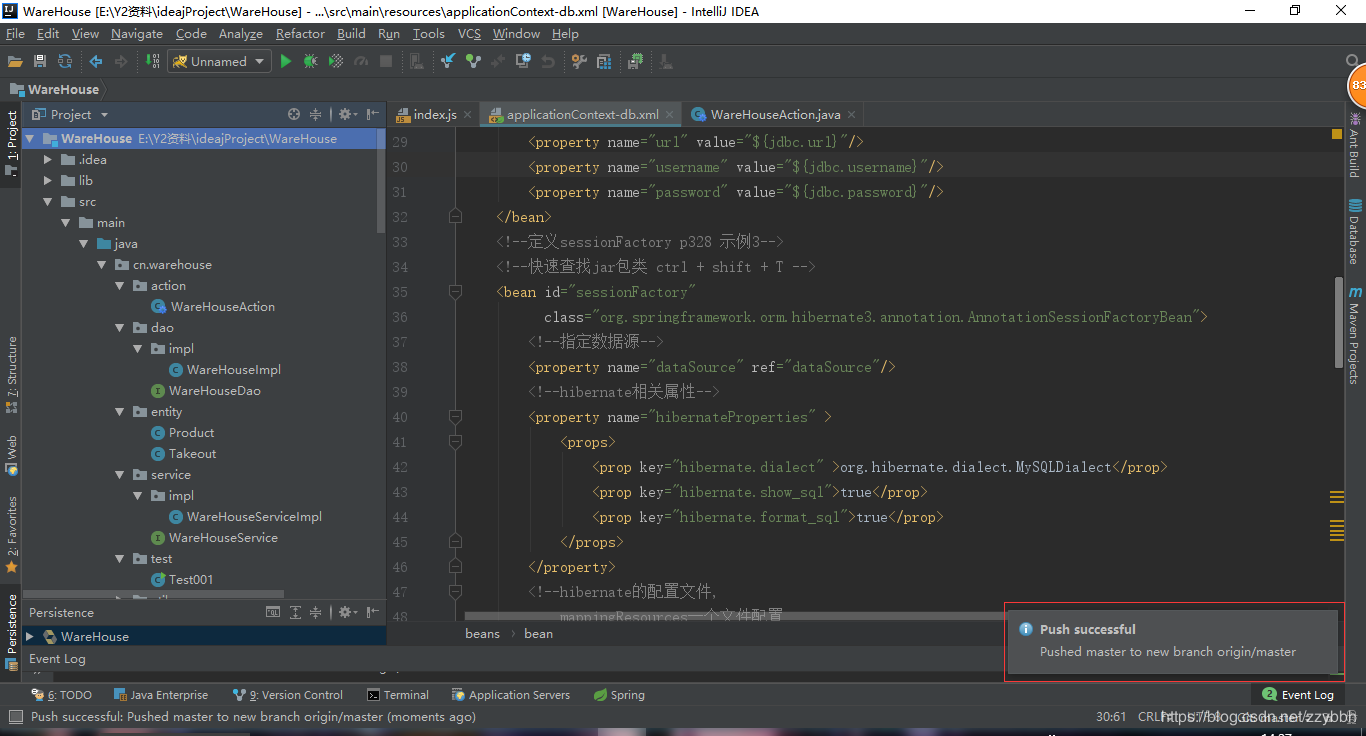
Task: Open the Maven Projects side panel
Action: click(x=1354, y=336)
